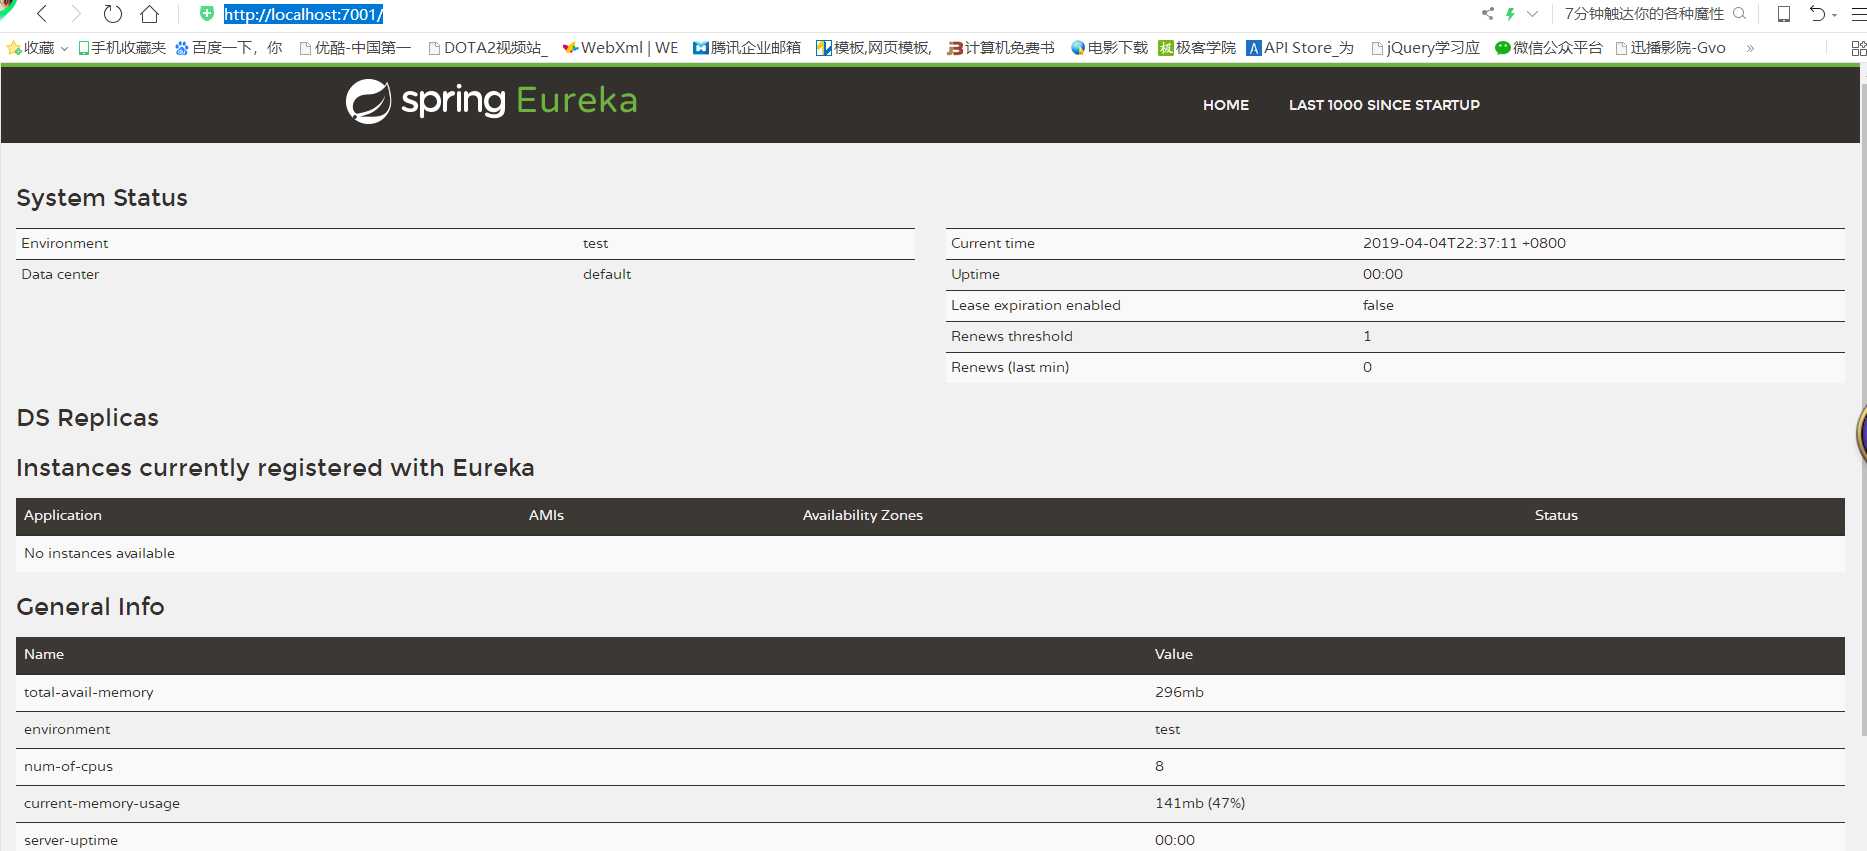Click the grid apps icon on bookmarks bar
The height and width of the screenshot is (851, 1867).
click(1858, 48)
